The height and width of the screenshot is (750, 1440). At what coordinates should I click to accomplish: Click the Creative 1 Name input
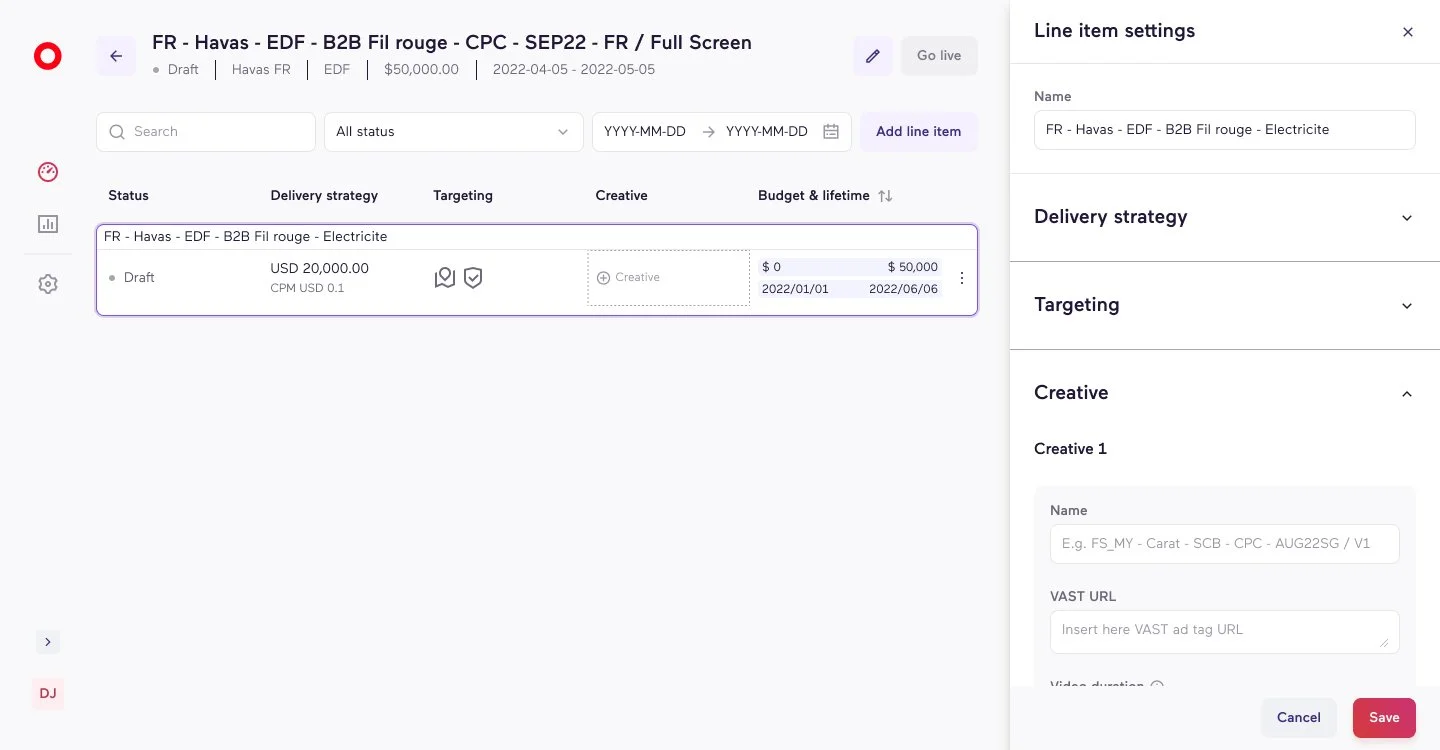pyautogui.click(x=1225, y=544)
